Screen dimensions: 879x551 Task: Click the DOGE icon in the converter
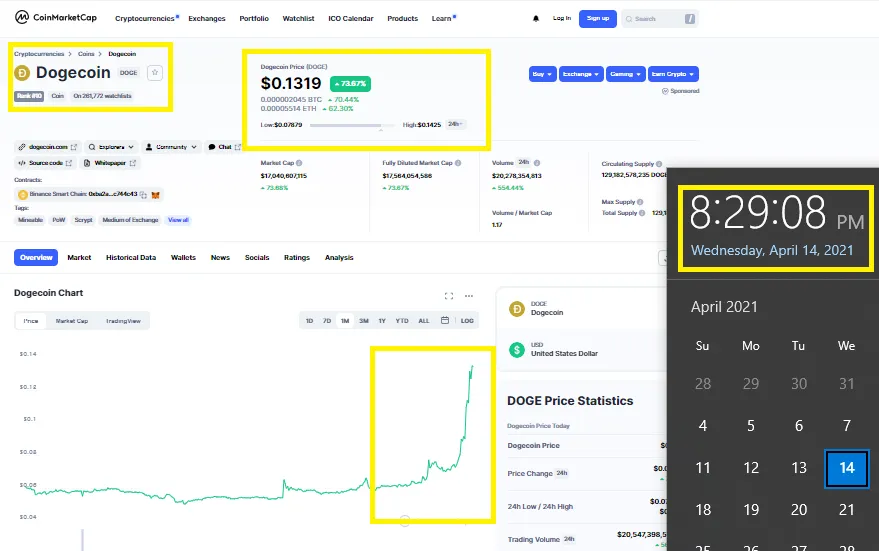(x=516, y=308)
